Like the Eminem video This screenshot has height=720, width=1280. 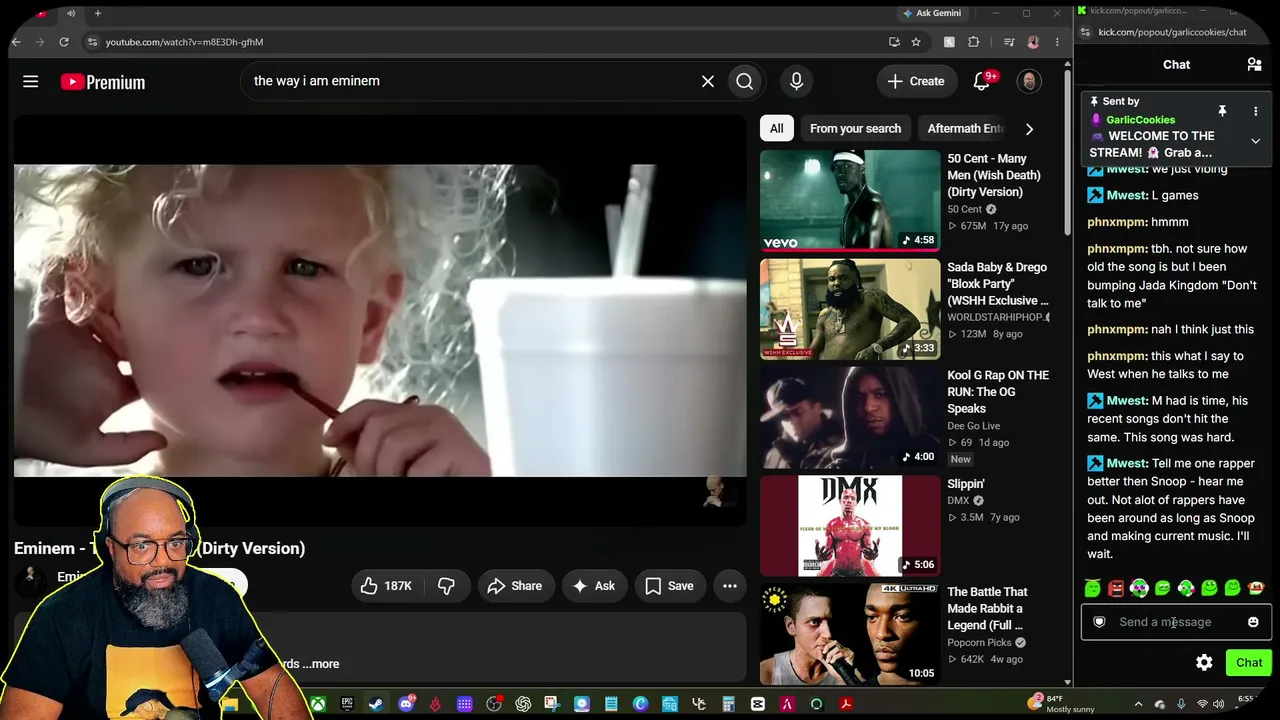point(386,586)
